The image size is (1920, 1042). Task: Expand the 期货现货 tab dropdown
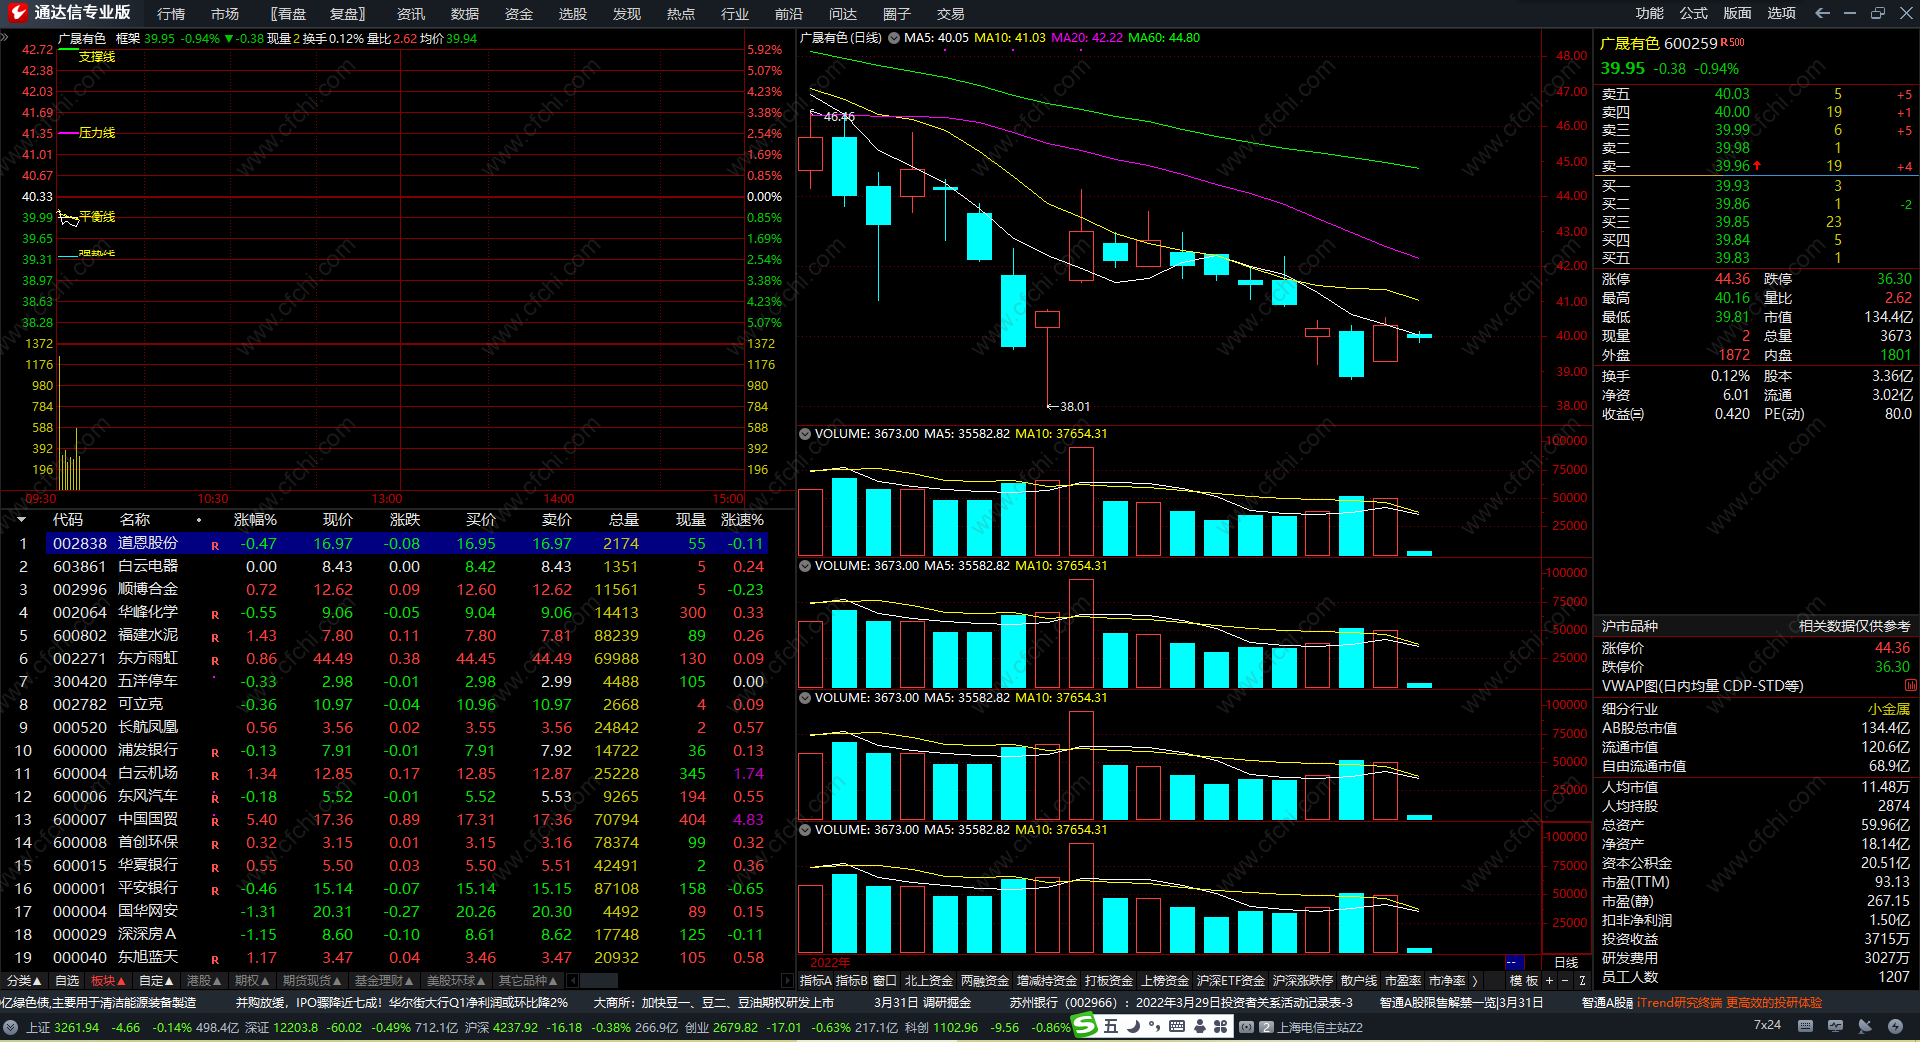(312, 981)
